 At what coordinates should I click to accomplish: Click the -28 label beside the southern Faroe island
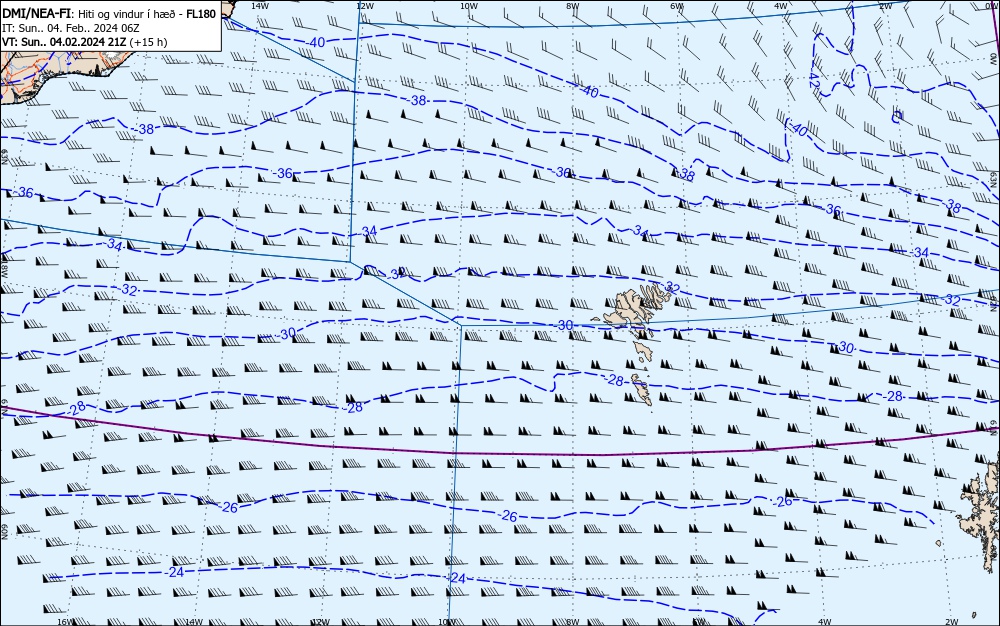[x=614, y=380]
